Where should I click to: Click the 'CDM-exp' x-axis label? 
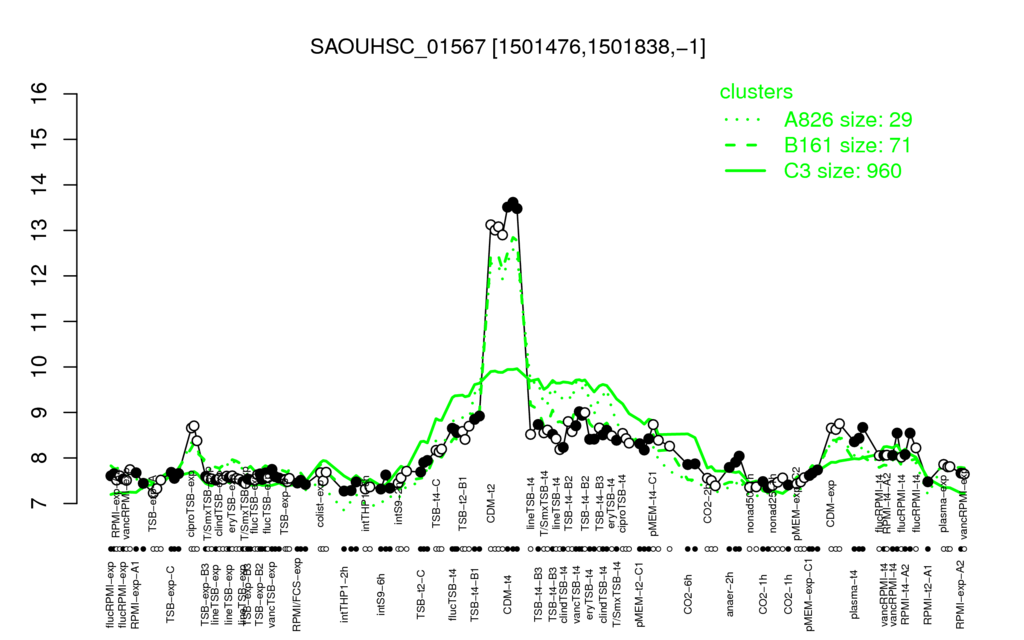831,502
